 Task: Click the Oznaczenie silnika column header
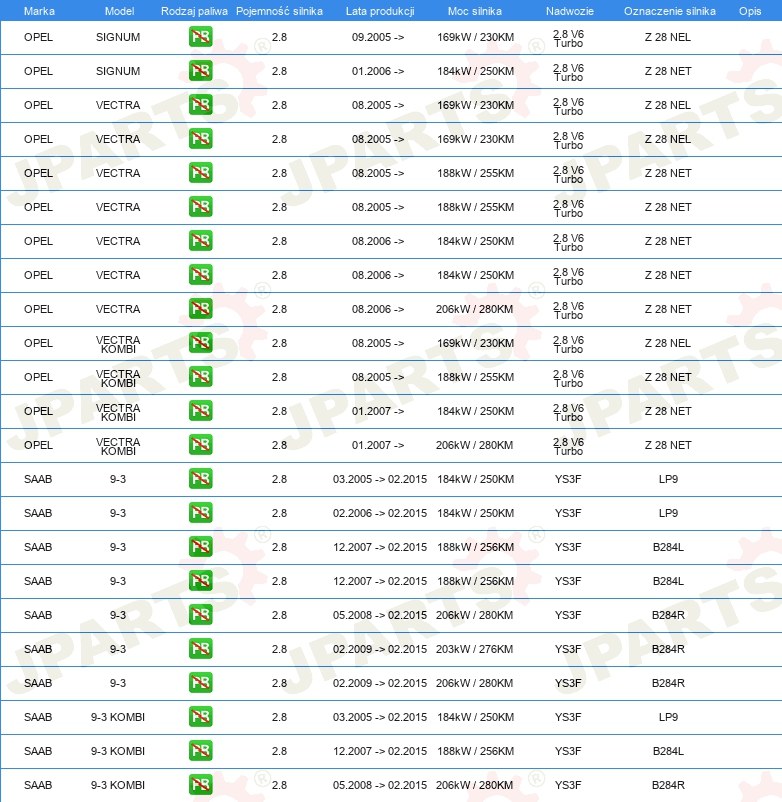coord(668,10)
